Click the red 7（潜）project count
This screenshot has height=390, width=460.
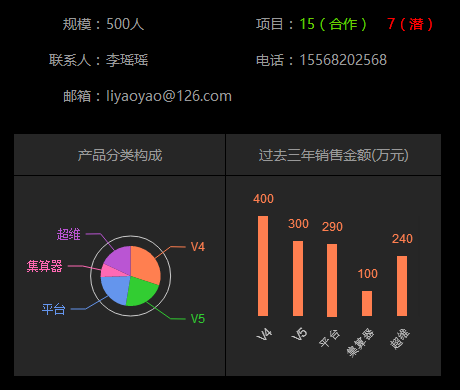pyautogui.click(x=410, y=24)
